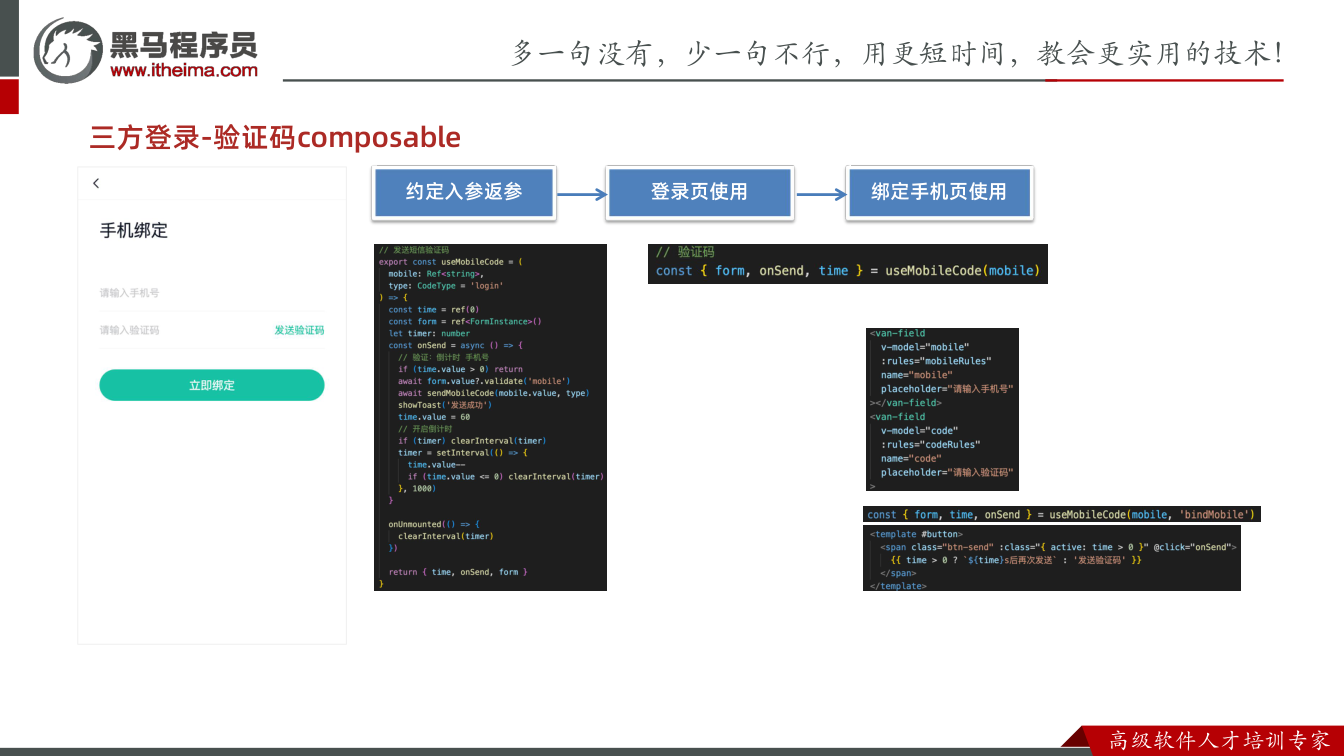The width and height of the screenshot is (1344, 756).
Task: Select the 登录页使用 step box
Action: coord(699,192)
